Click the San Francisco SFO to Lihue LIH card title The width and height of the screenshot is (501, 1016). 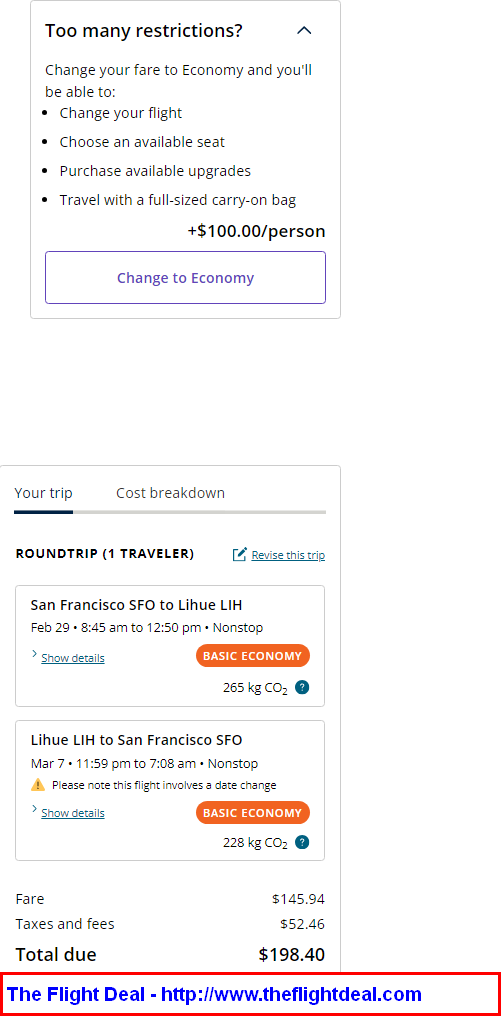click(x=136, y=605)
